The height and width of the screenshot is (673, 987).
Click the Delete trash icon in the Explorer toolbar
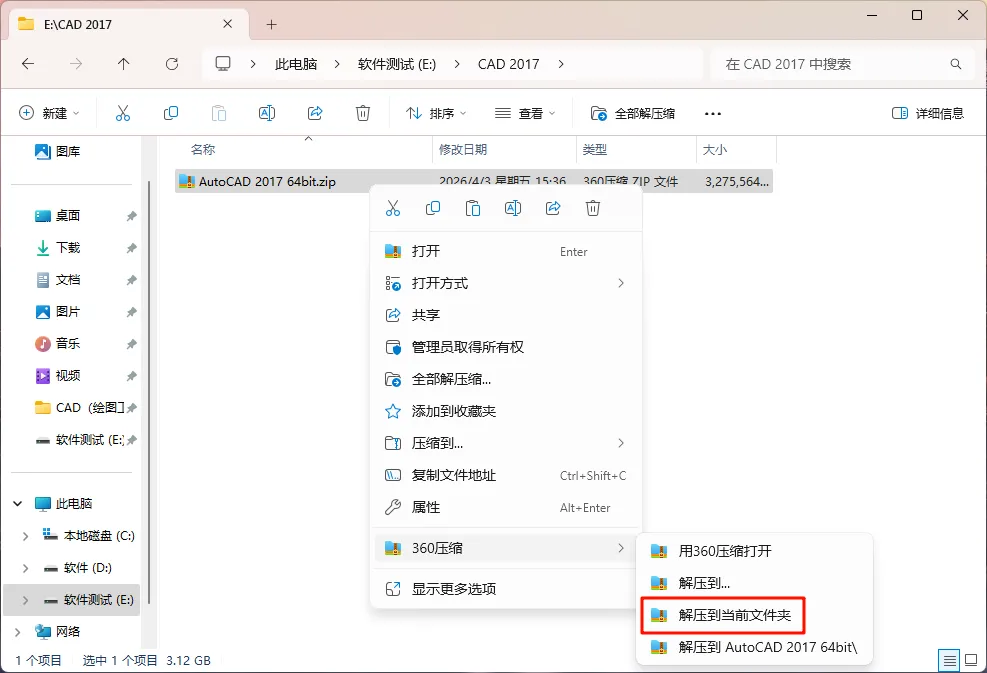coord(363,113)
